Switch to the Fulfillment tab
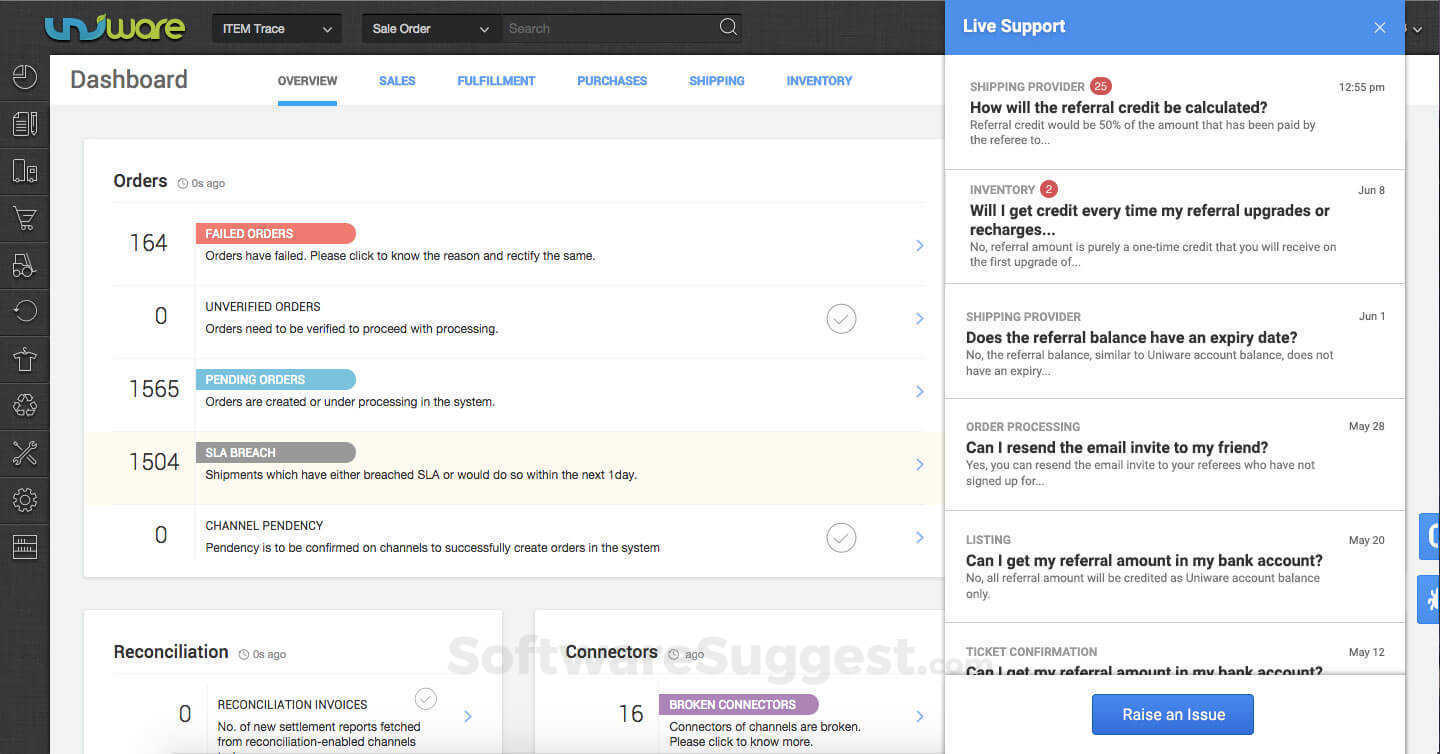 click(x=496, y=81)
